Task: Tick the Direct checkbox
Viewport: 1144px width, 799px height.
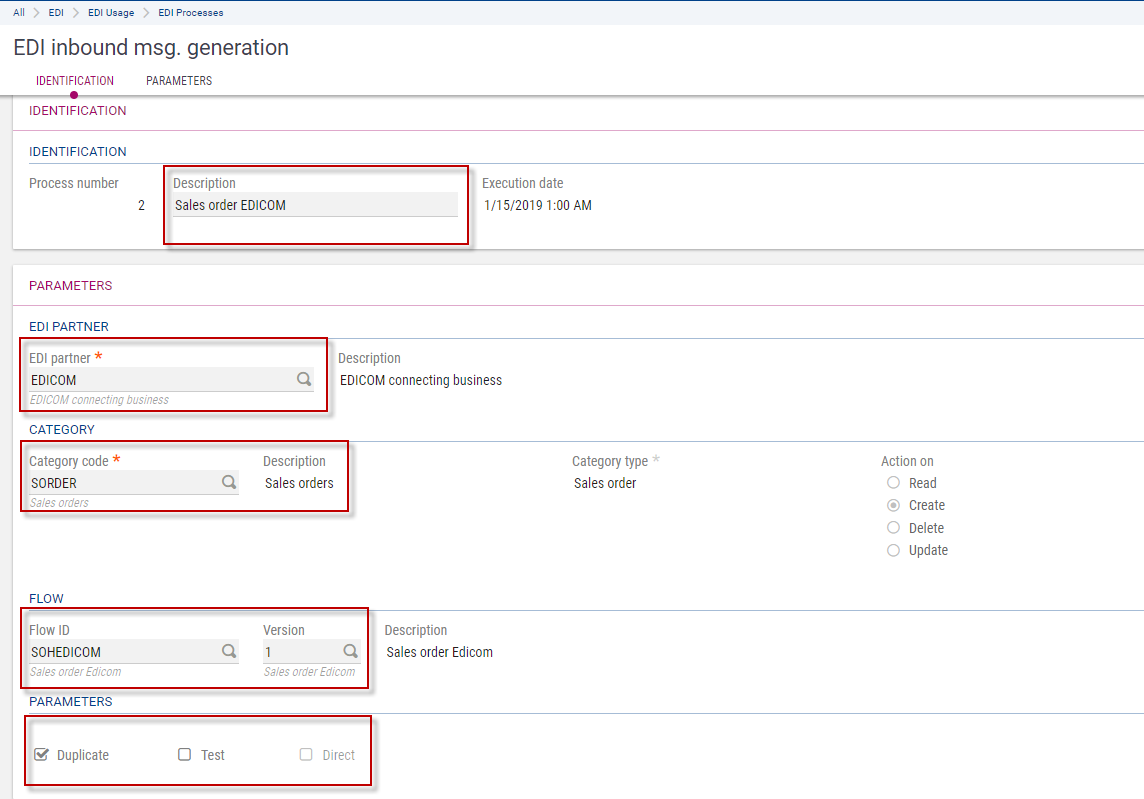Action: coord(307,755)
